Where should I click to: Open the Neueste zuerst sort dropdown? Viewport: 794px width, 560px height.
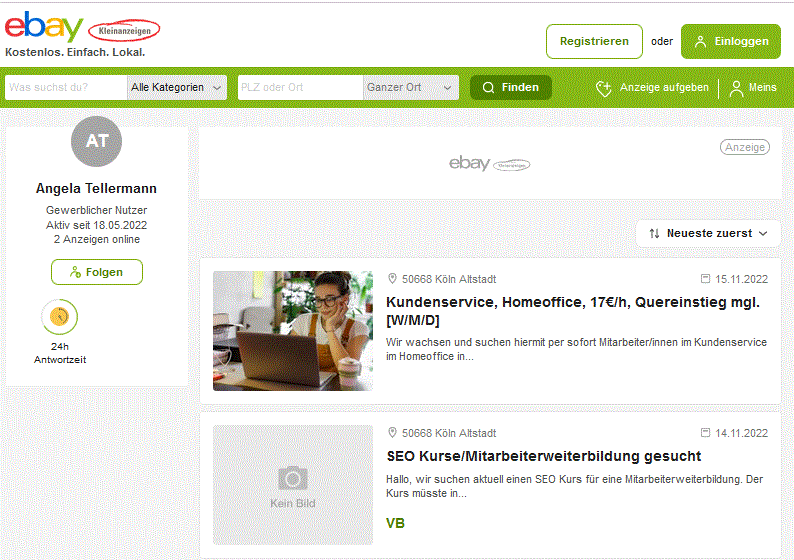click(708, 233)
